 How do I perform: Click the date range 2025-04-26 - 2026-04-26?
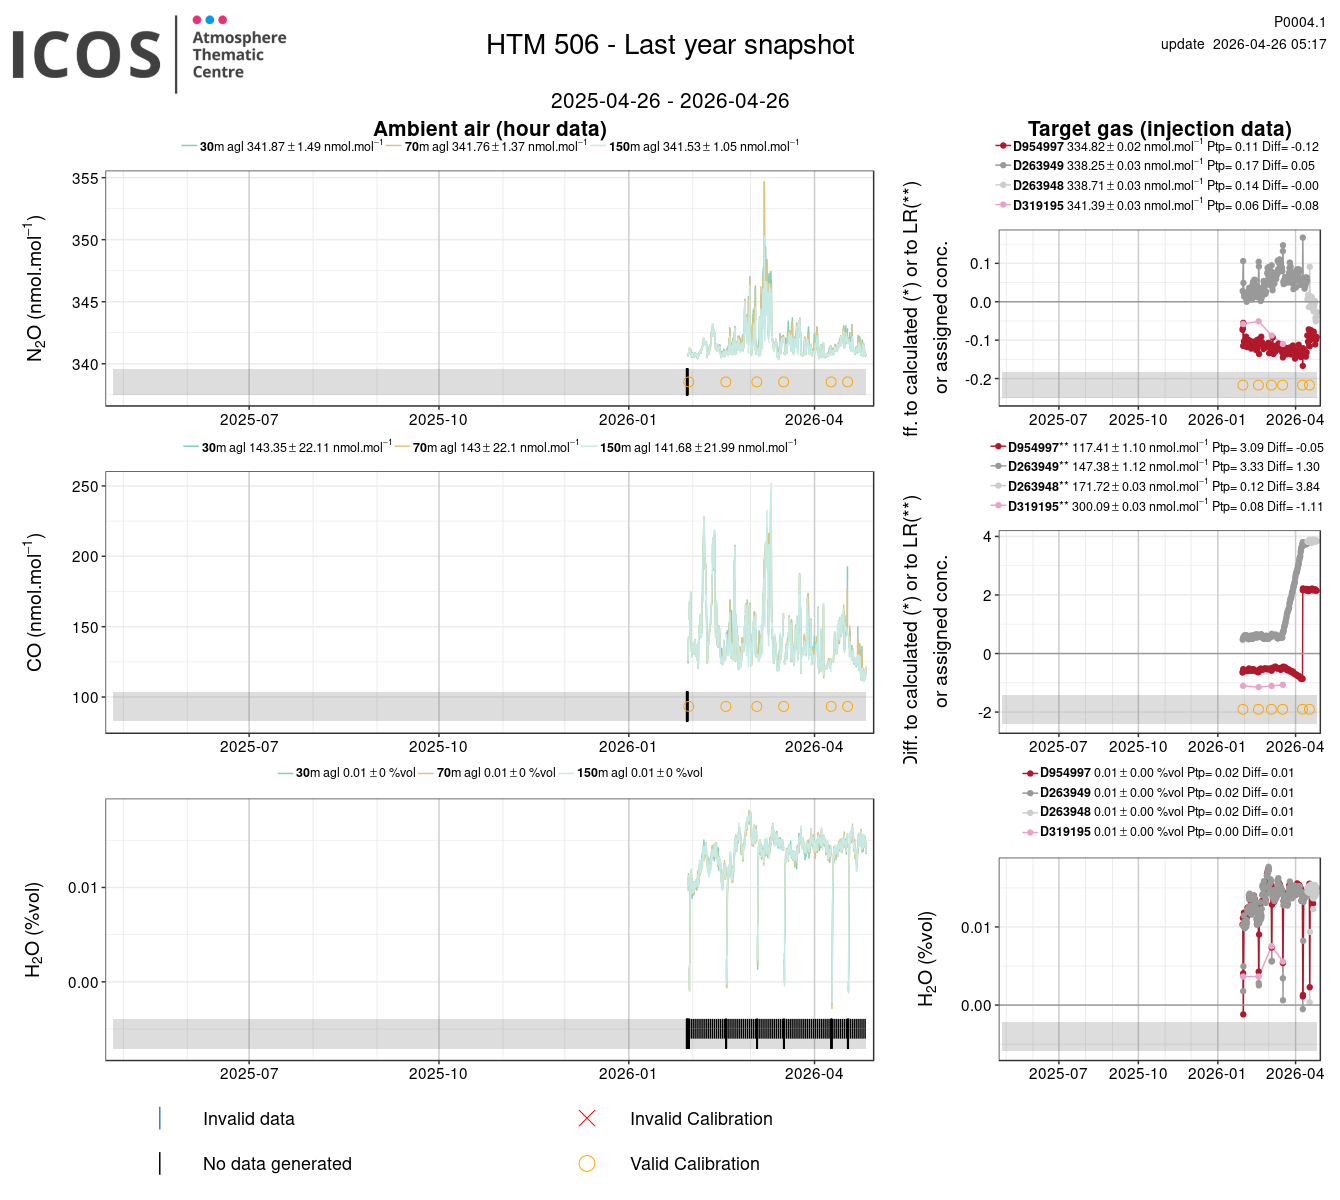(670, 101)
